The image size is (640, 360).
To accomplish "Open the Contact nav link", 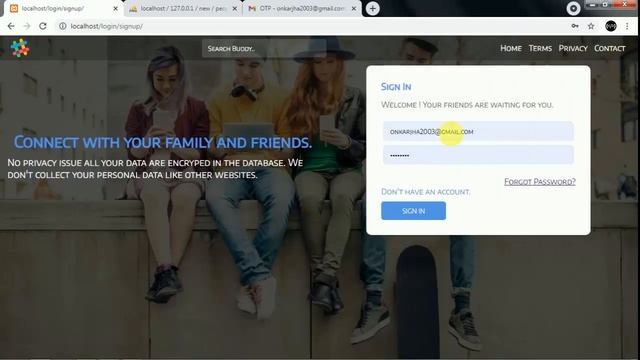I will coord(609,48).
